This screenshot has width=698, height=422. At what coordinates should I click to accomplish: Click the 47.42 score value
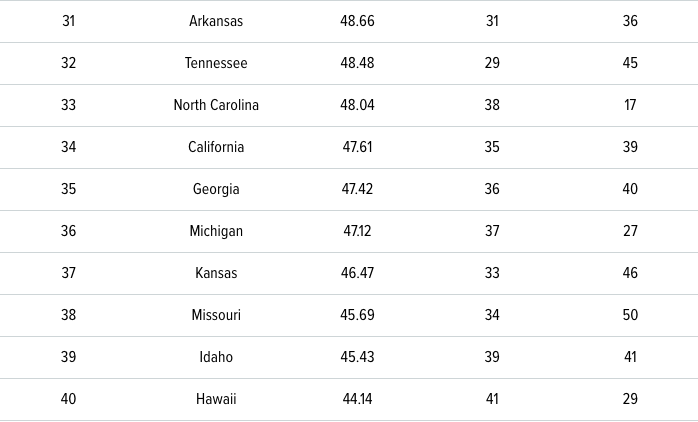(357, 189)
